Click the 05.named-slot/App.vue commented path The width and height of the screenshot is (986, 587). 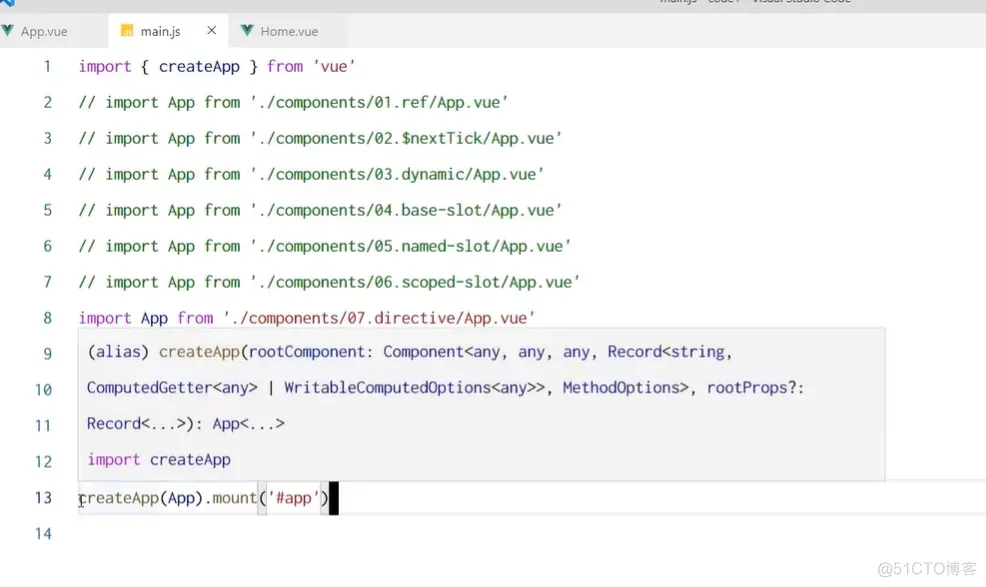click(411, 246)
